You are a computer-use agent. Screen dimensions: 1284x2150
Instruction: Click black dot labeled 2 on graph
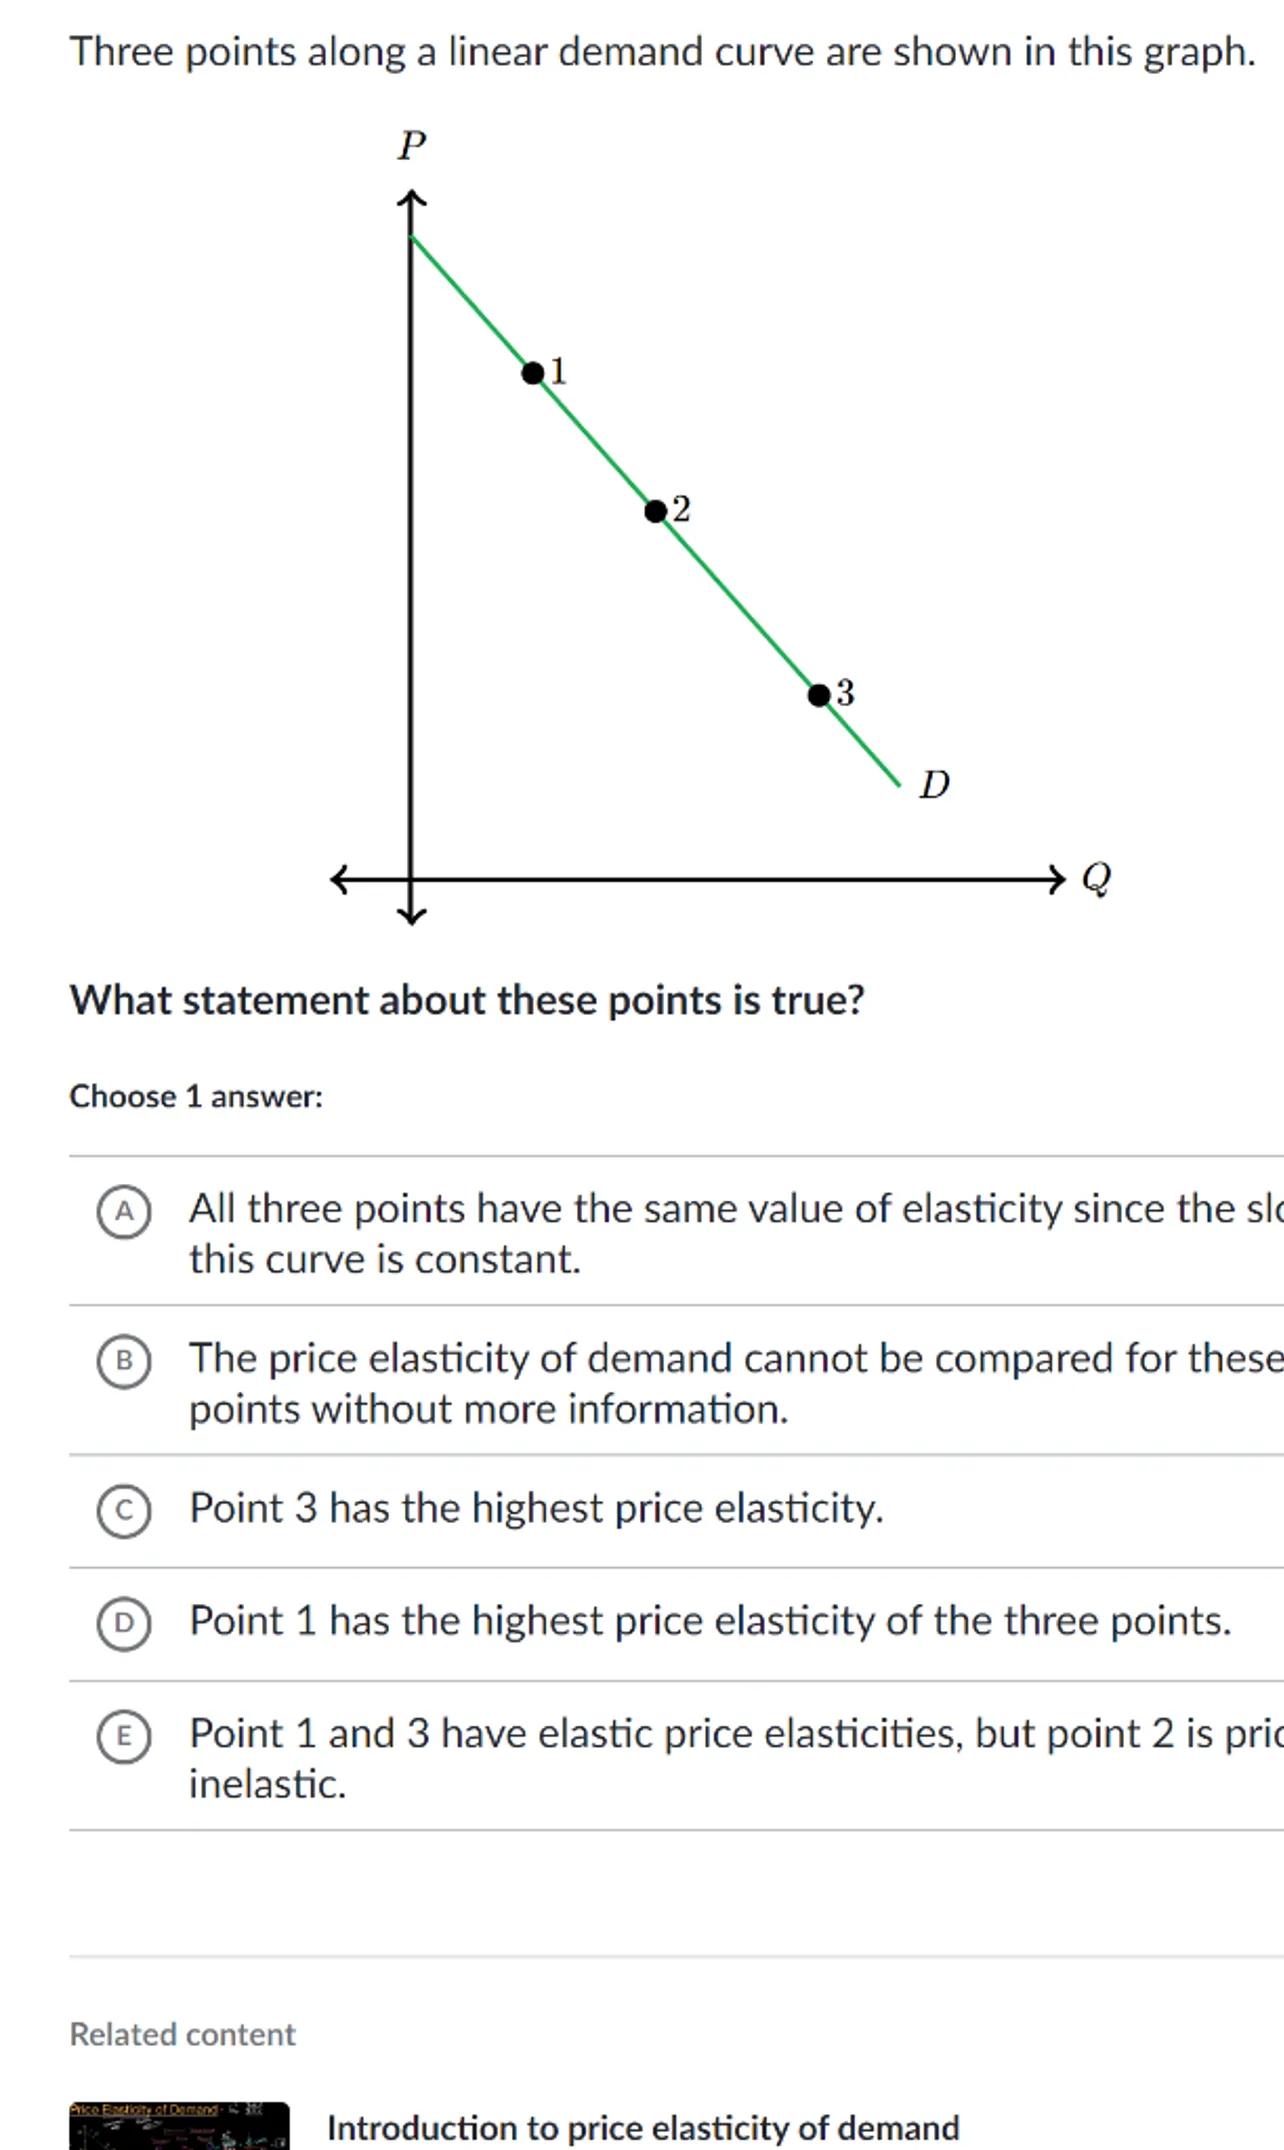click(x=655, y=512)
